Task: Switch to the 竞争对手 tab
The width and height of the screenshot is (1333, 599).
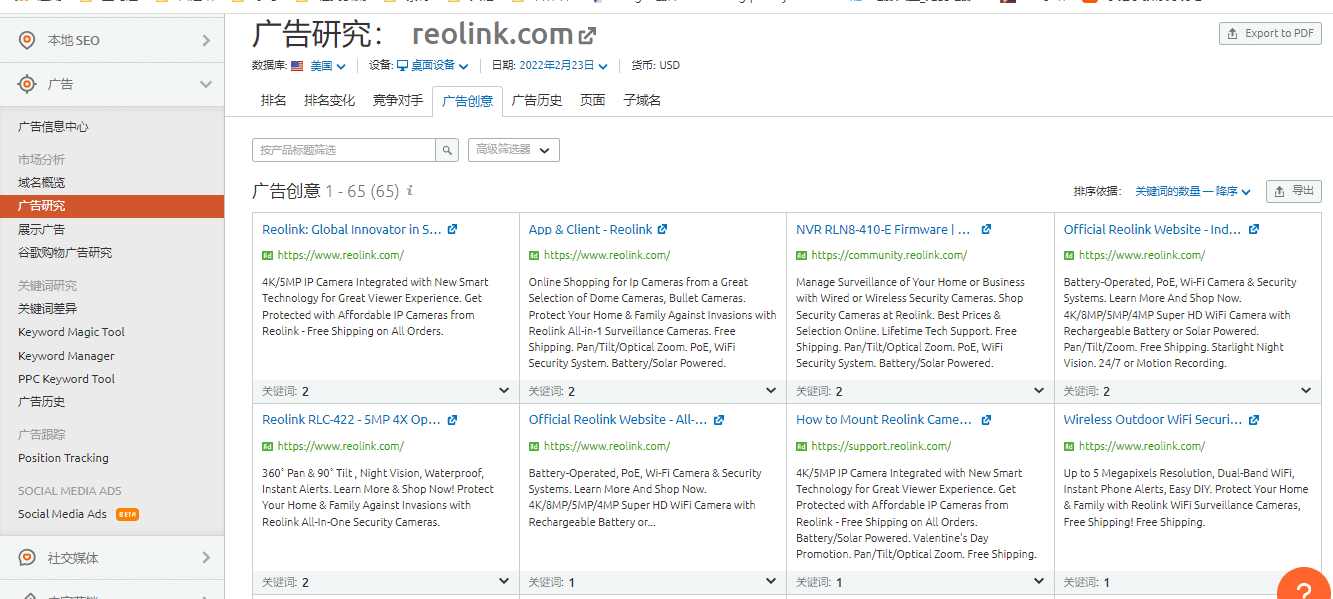Action: (x=398, y=100)
